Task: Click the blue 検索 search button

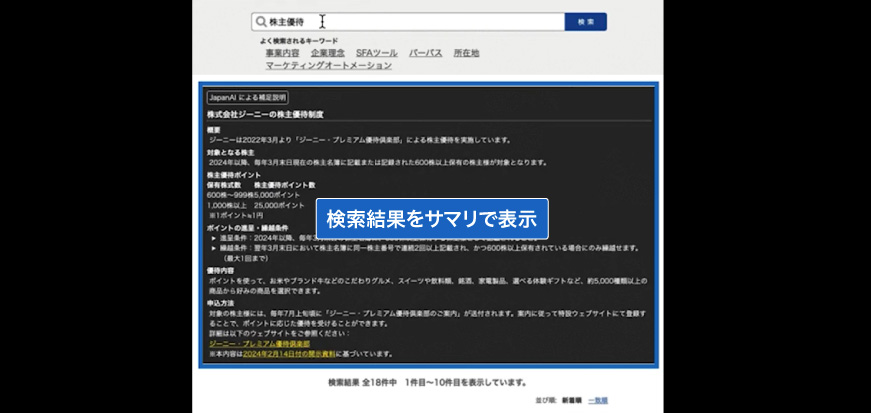Action: pyautogui.click(x=585, y=22)
